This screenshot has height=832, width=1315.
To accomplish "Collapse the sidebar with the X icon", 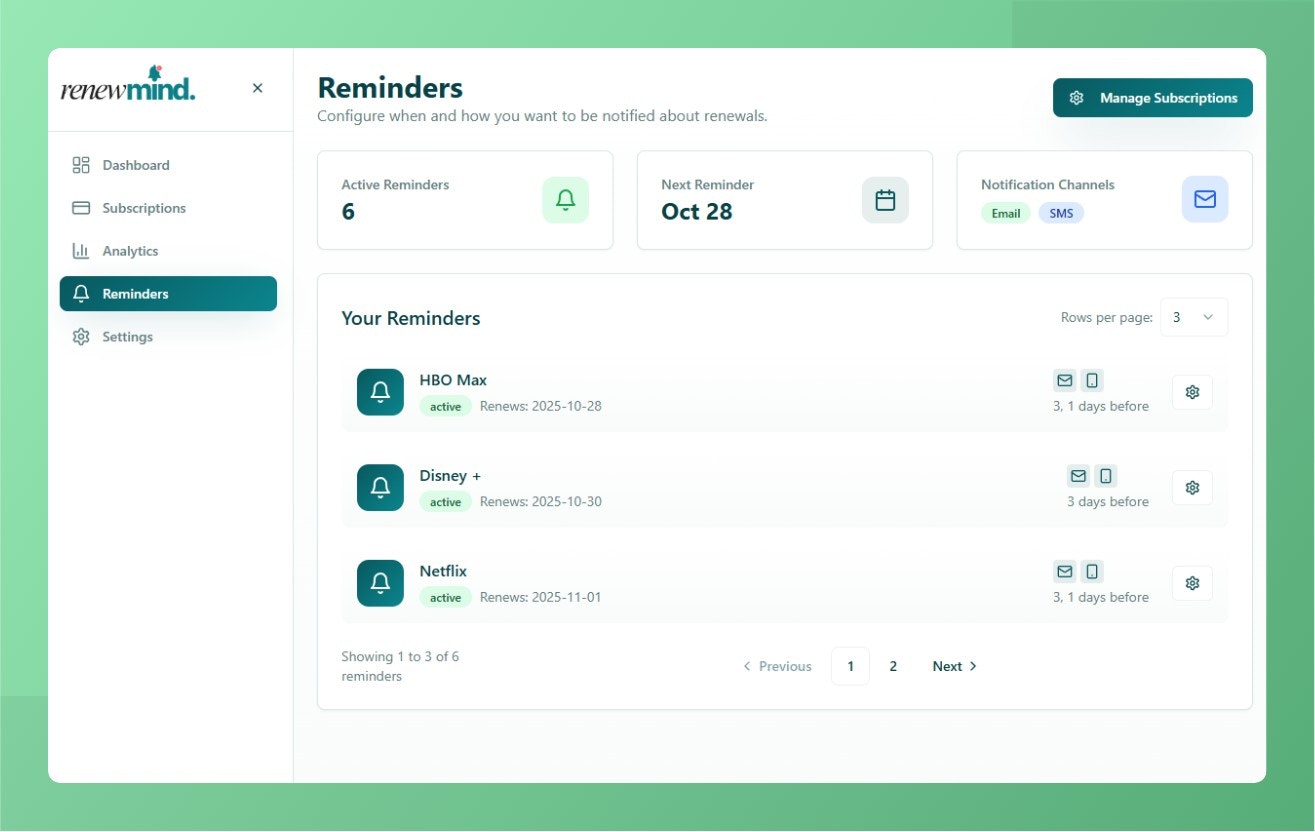I will coord(257,88).
